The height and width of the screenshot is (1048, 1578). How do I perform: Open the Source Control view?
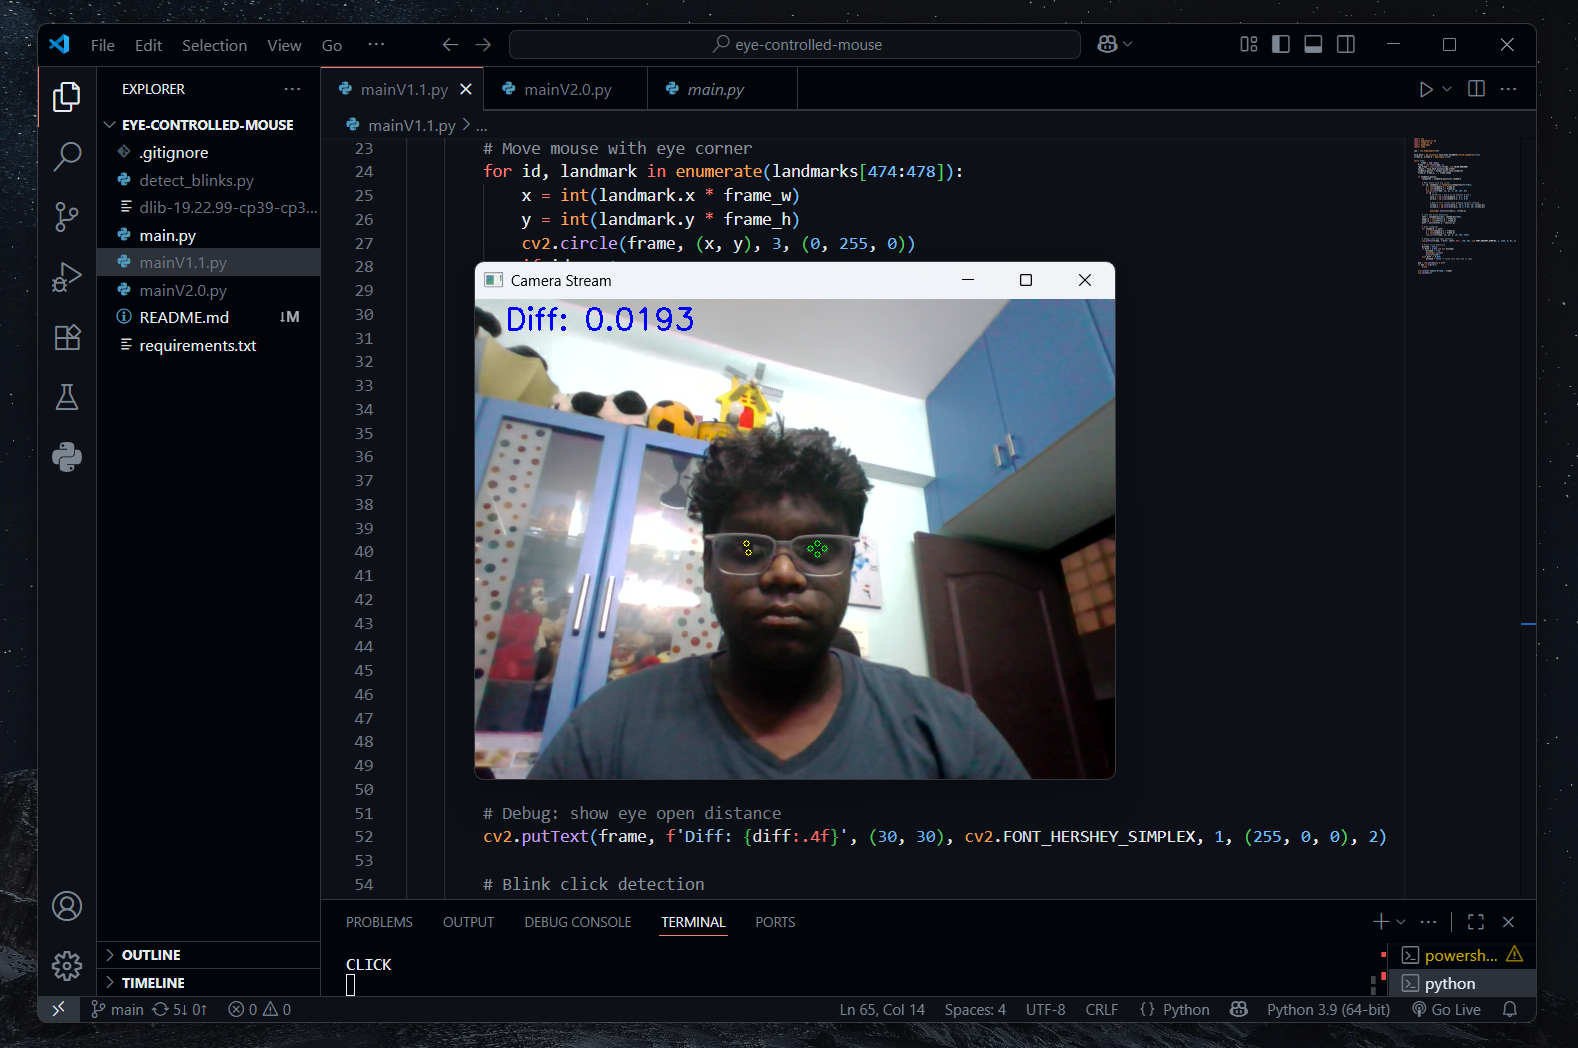click(x=67, y=216)
